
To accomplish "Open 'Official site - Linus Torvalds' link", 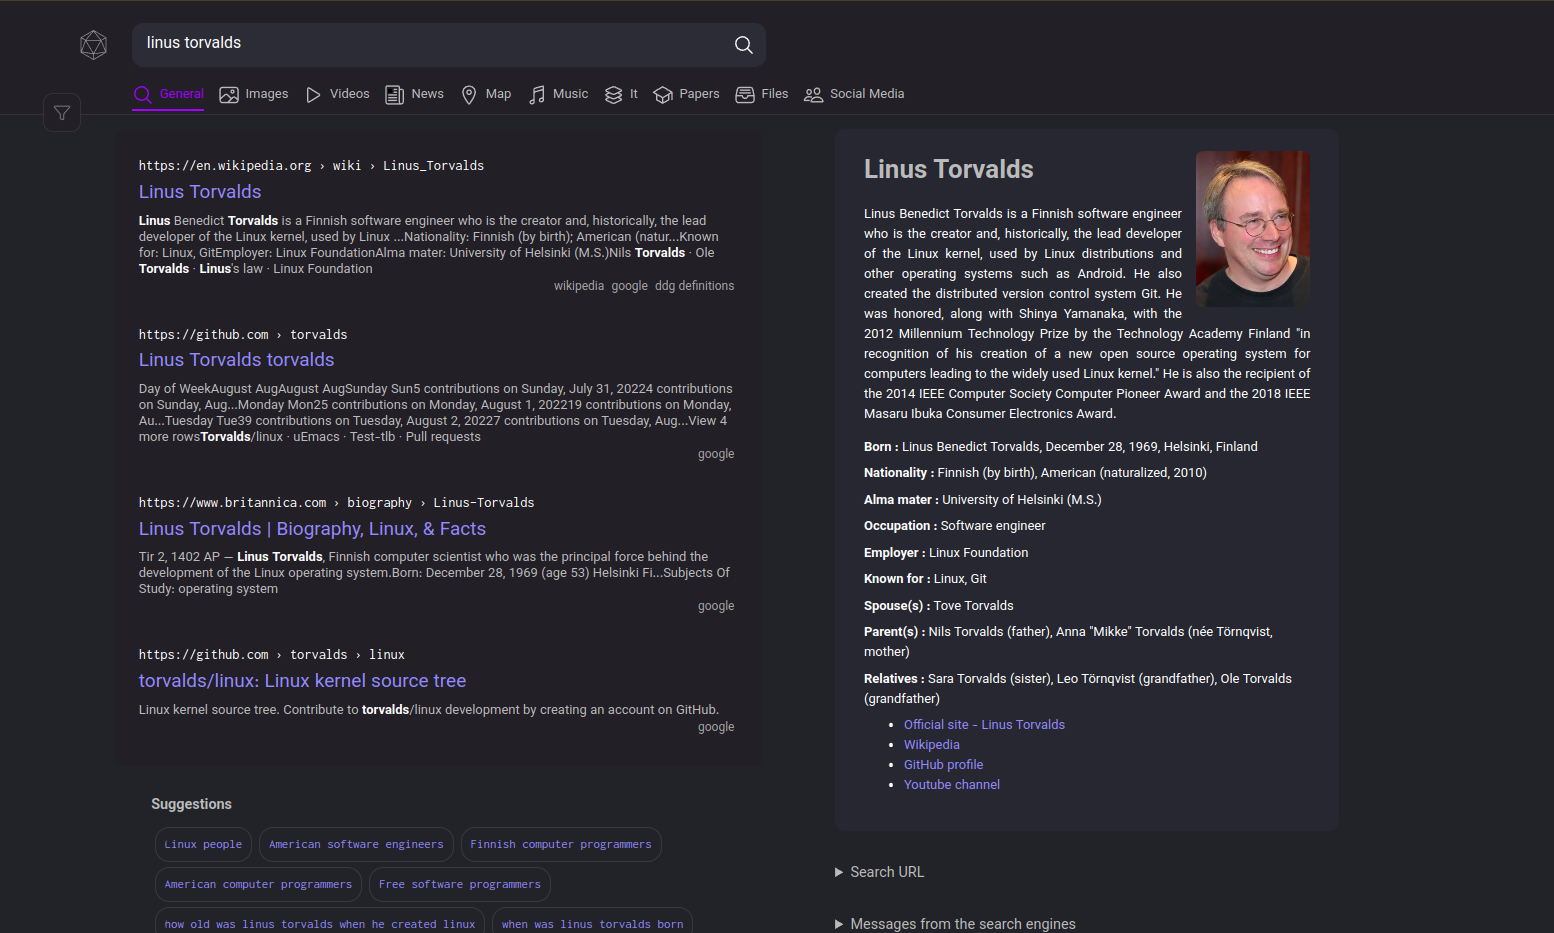I will 984,725.
